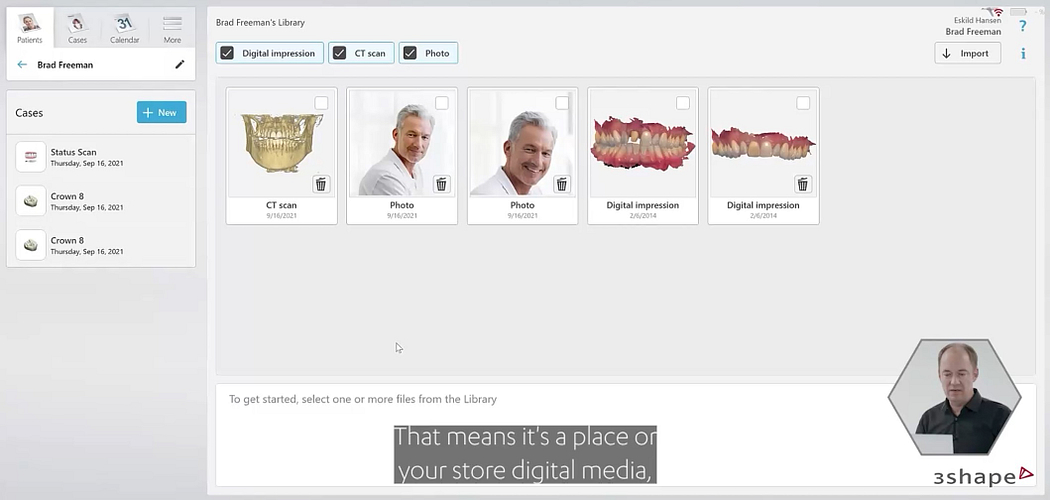The image size is (1050, 500).
Task: Expand the More menu
Action: (x=172, y=28)
